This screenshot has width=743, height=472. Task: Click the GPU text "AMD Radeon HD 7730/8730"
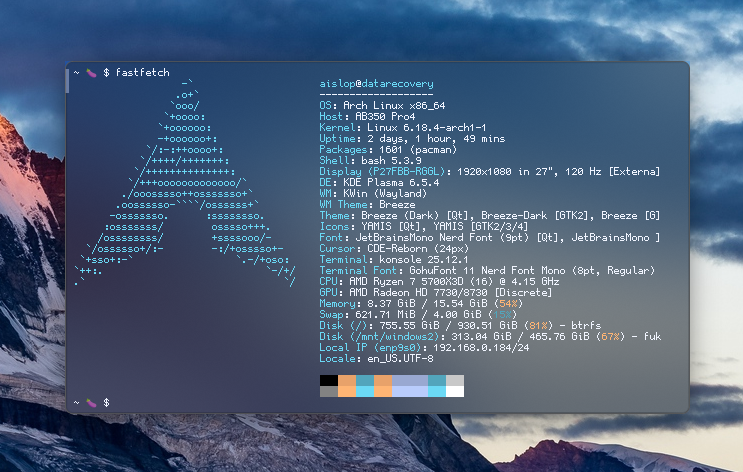418,292
